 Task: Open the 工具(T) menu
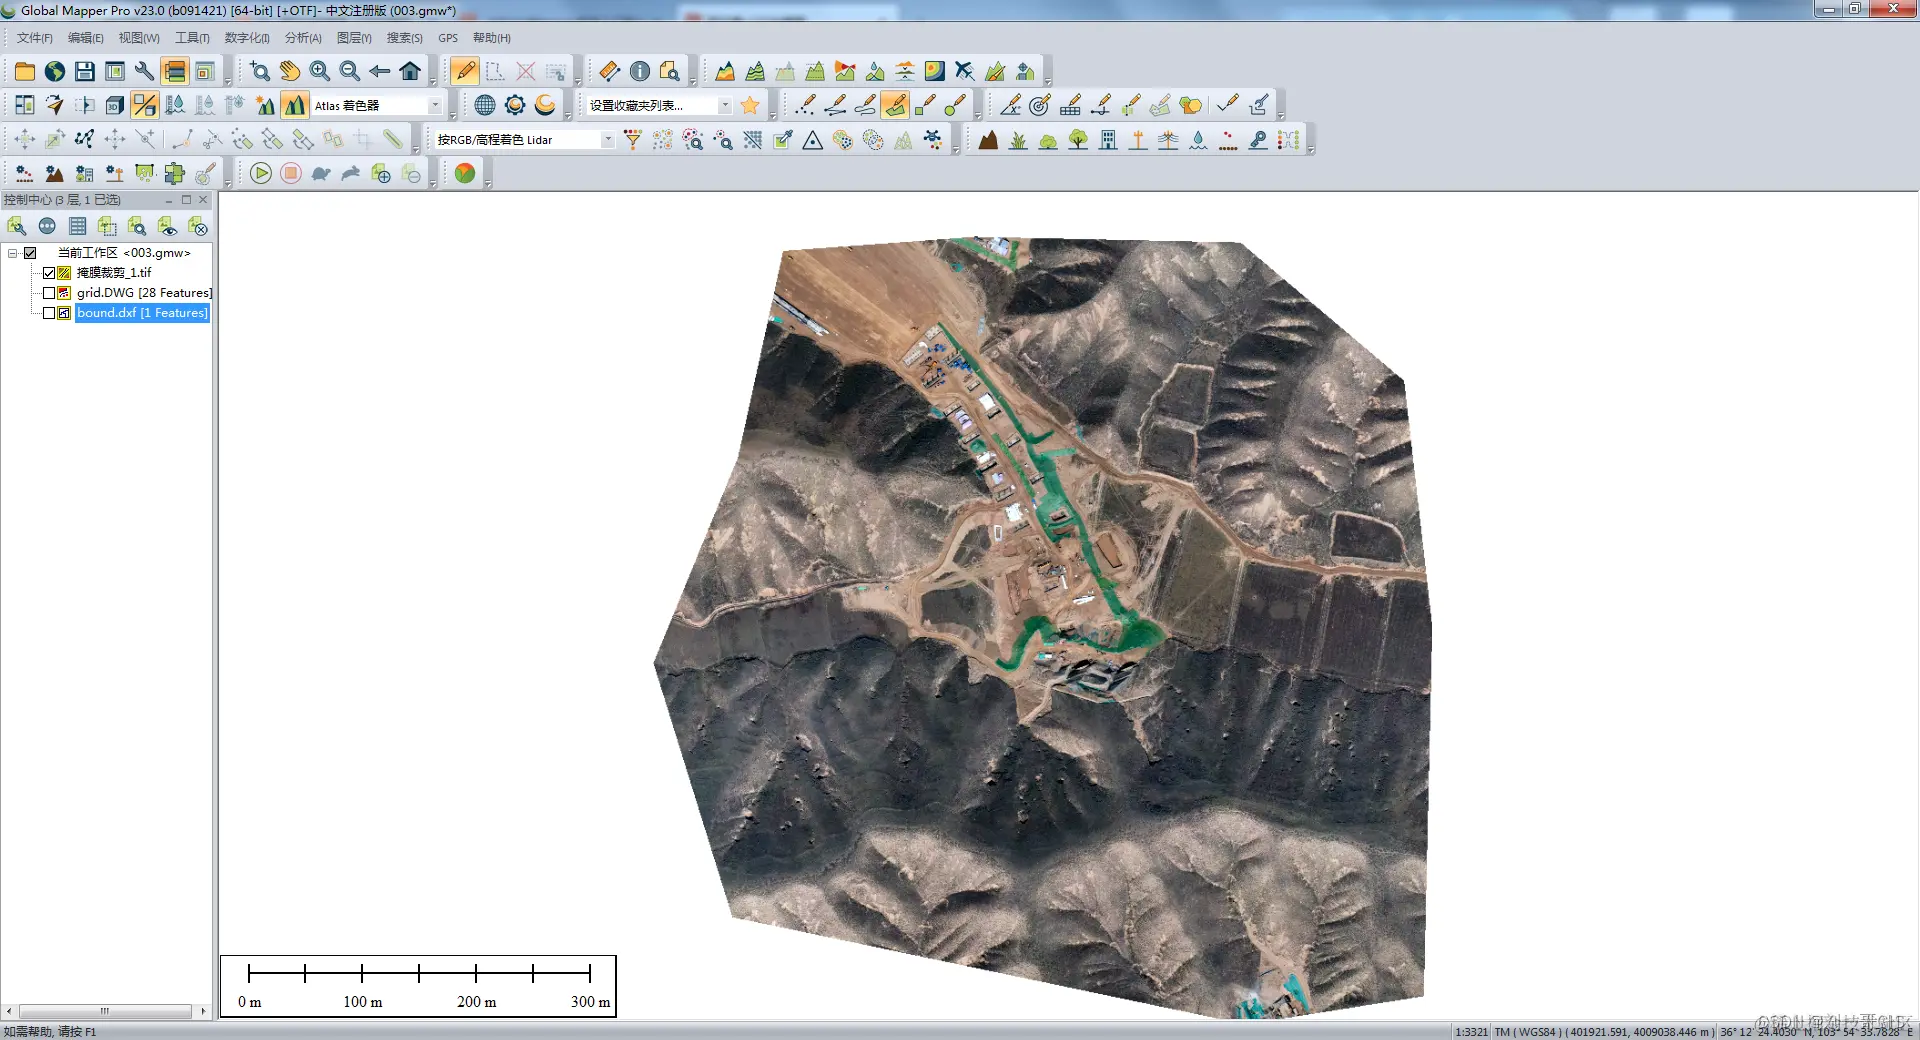tap(192, 38)
